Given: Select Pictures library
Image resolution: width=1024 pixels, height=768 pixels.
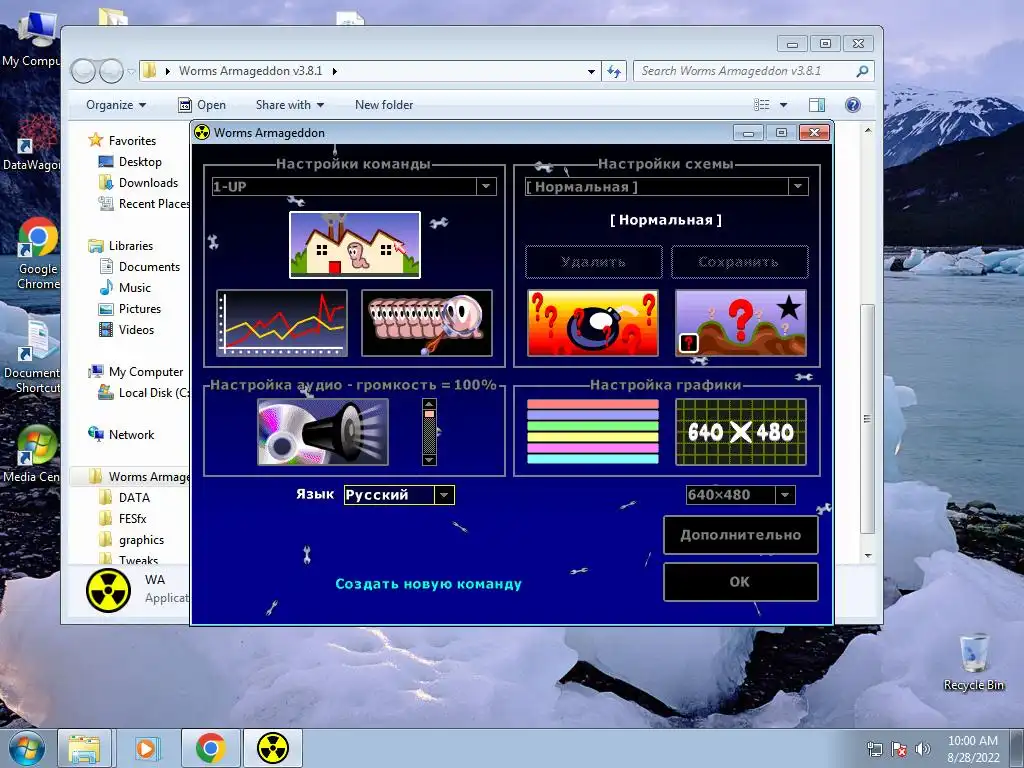Looking at the screenshot, I should click(140, 308).
